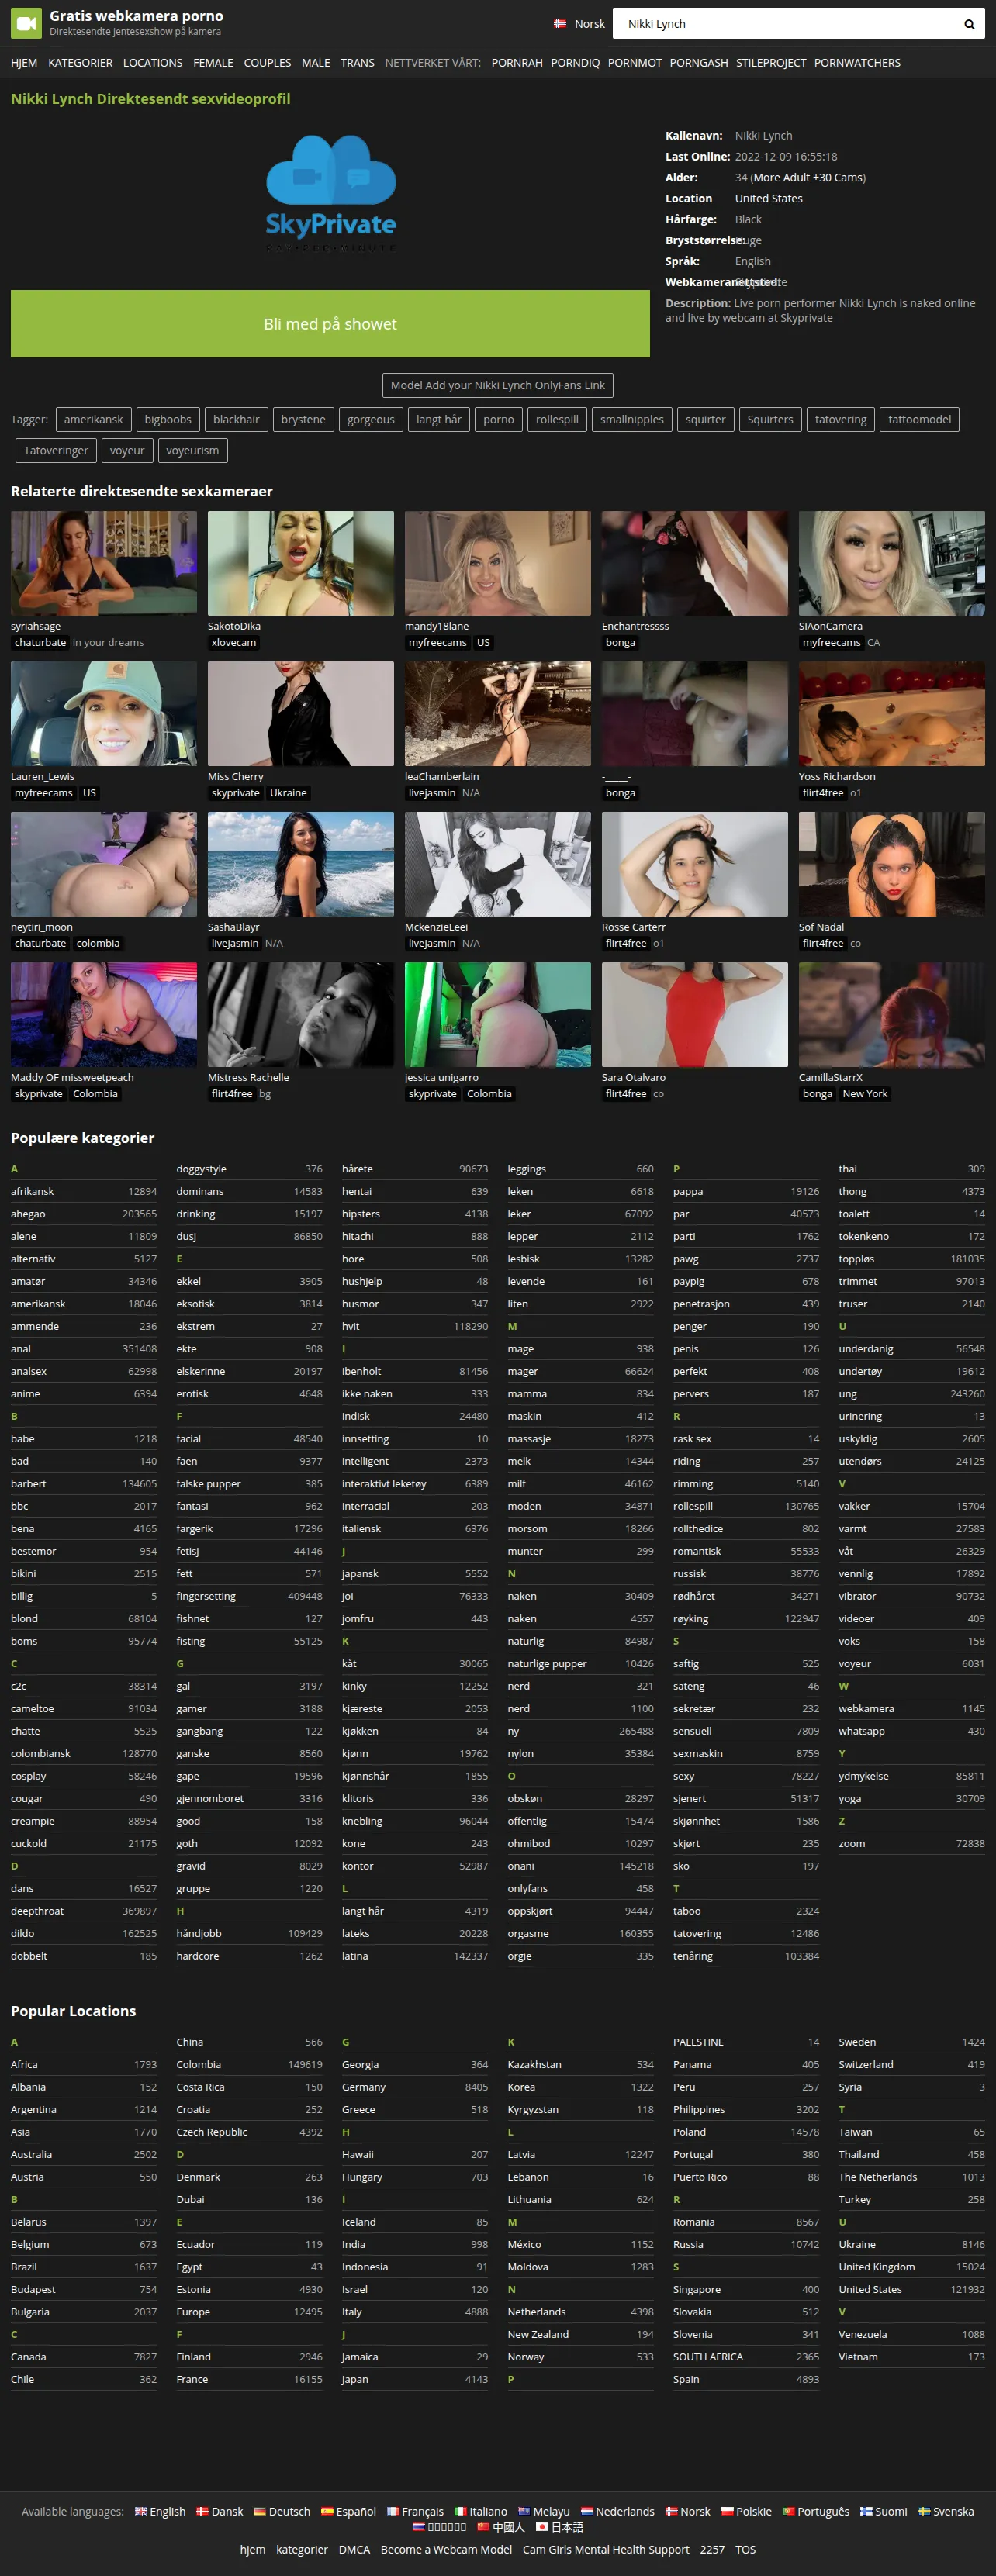Click the 'Model Add your' link button
Viewport: 996px width, 2576px height.
[x=498, y=385]
